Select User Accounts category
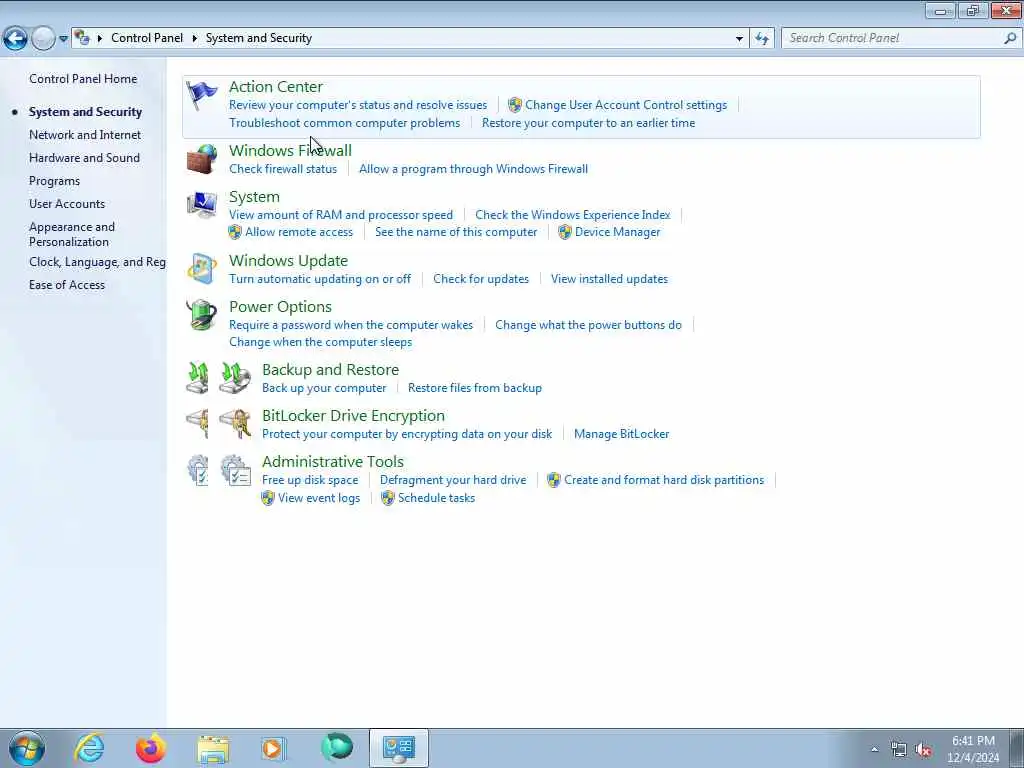The image size is (1024, 768). [67, 204]
